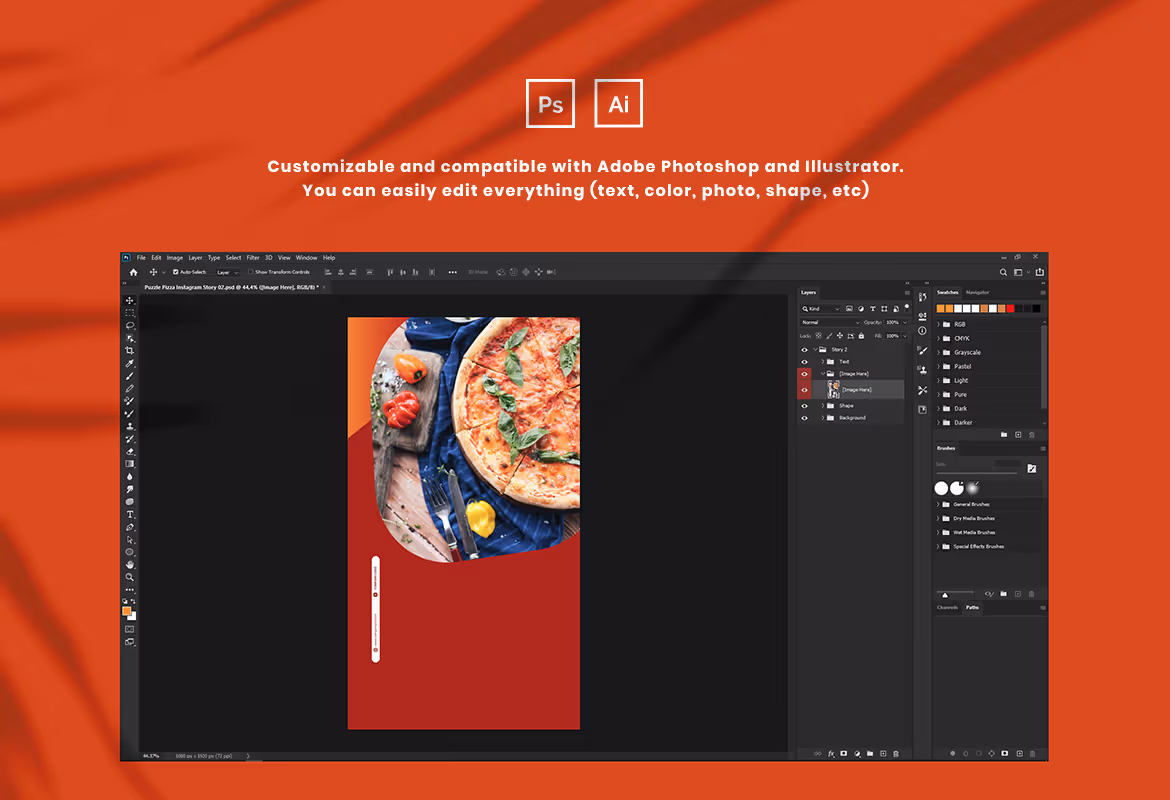Open three-dot more options in options bar
Image resolution: width=1170 pixels, height=800 pixels.
[x=452, y=272]
